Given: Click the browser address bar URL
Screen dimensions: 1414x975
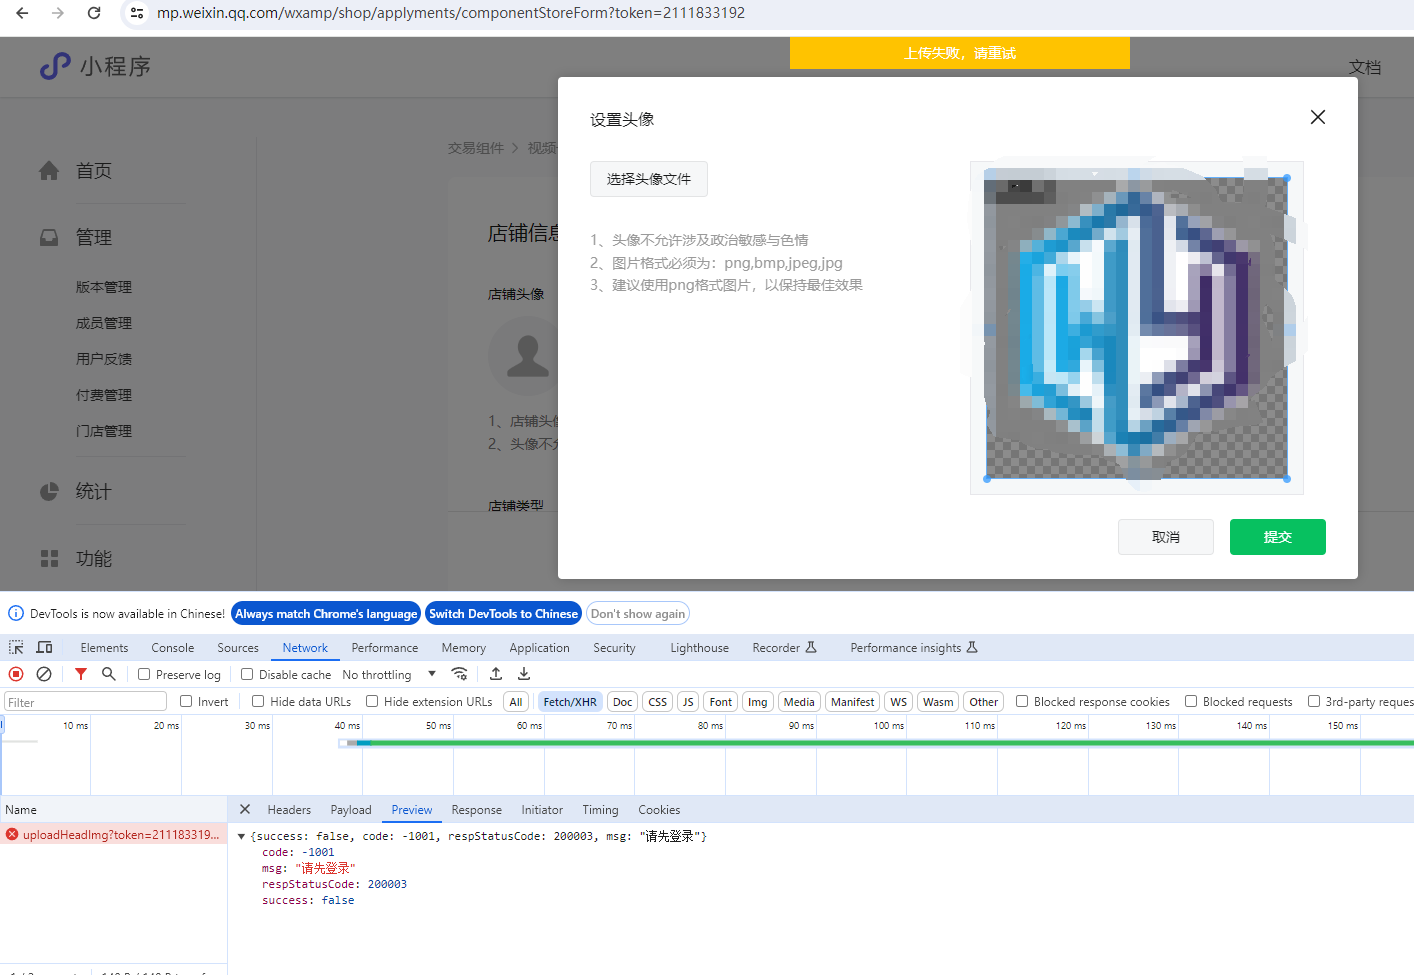Looking at the screenshot, I should point(451,13).
